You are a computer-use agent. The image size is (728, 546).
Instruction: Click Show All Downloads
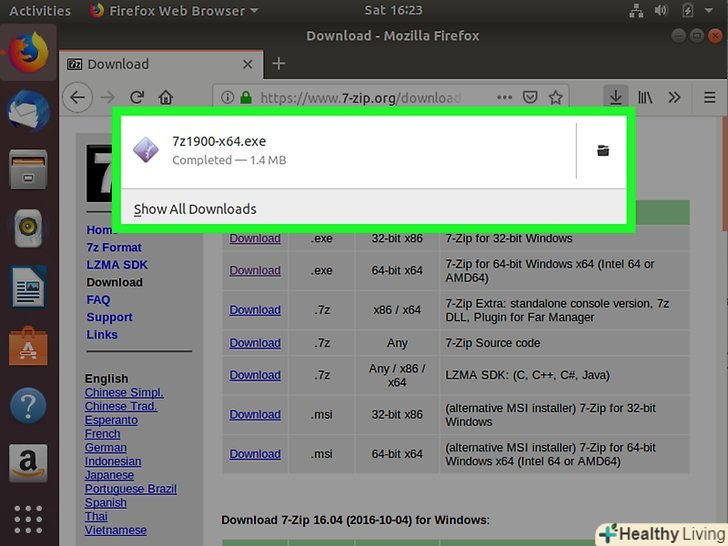195,209
